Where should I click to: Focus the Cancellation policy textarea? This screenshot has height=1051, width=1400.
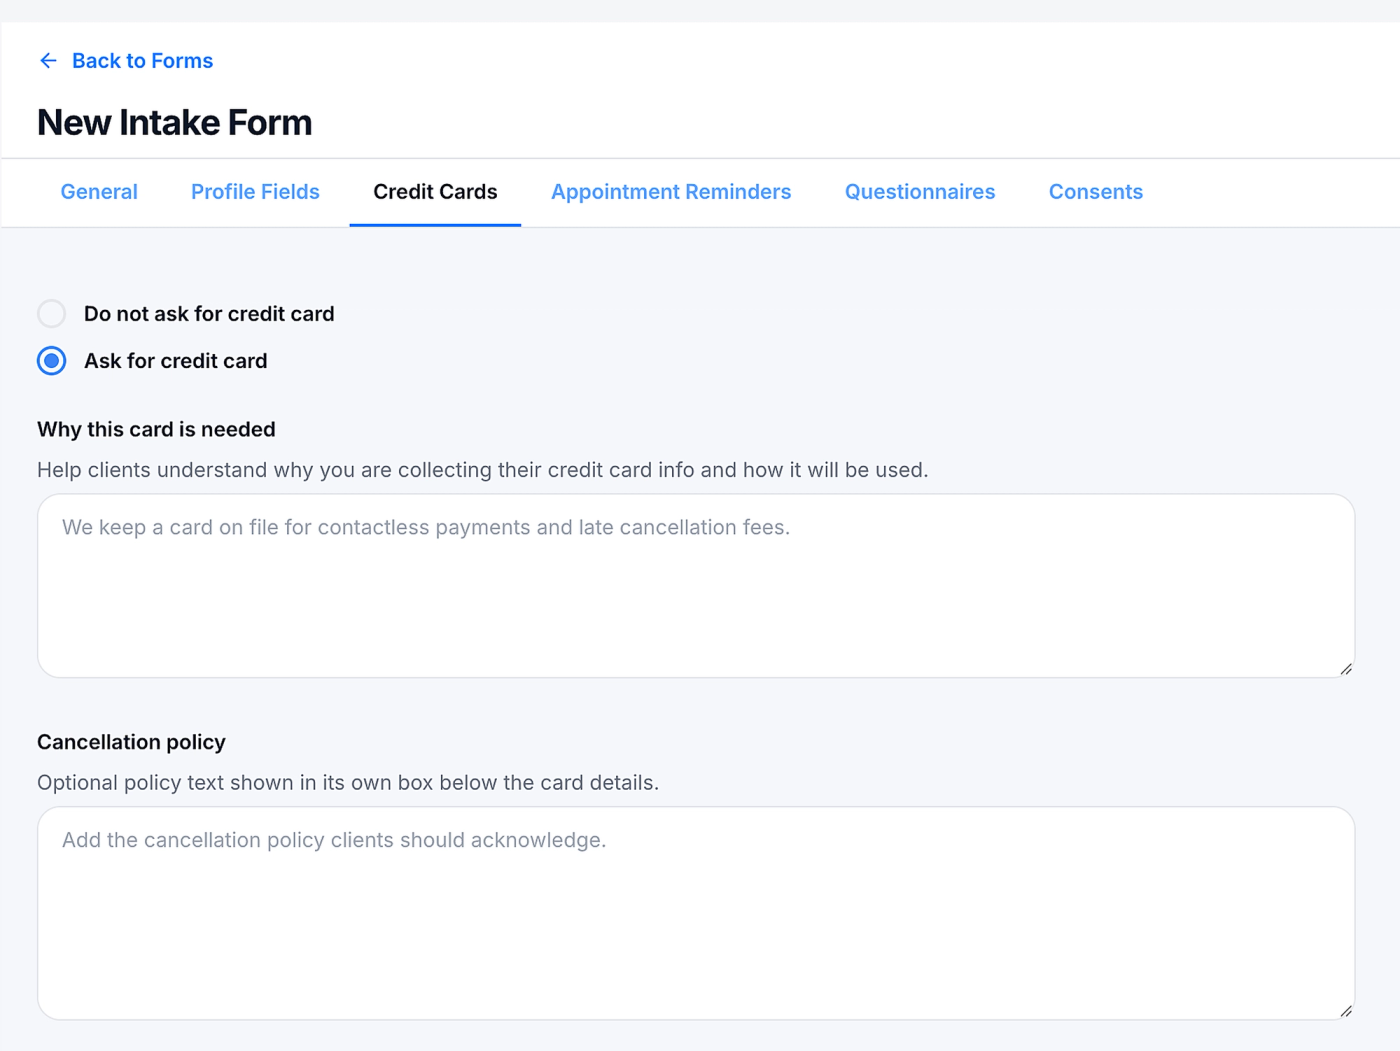point(696,913)
